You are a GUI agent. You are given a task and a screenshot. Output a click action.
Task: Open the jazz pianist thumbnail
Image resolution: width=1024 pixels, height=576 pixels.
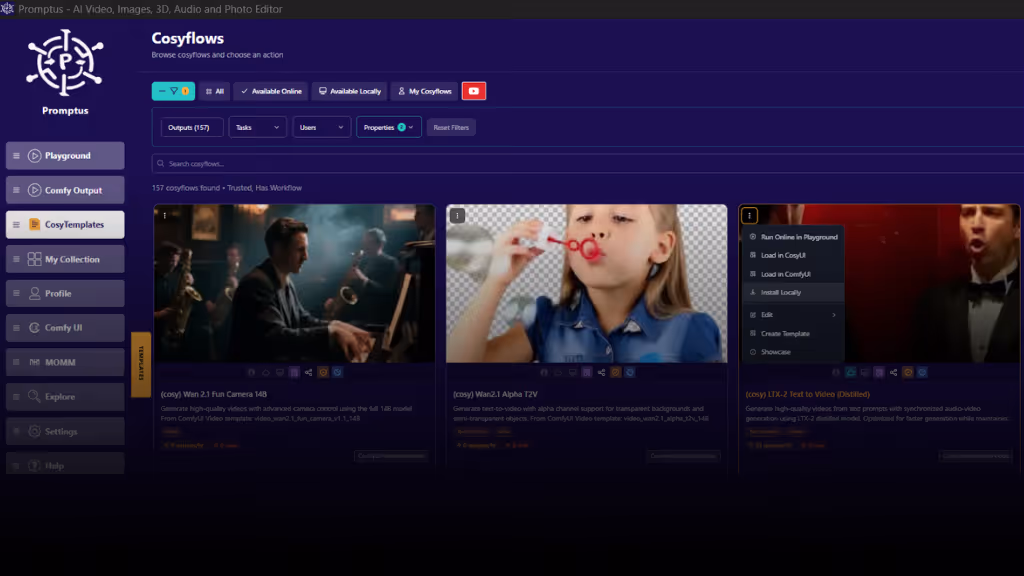[x=295, y=283]
